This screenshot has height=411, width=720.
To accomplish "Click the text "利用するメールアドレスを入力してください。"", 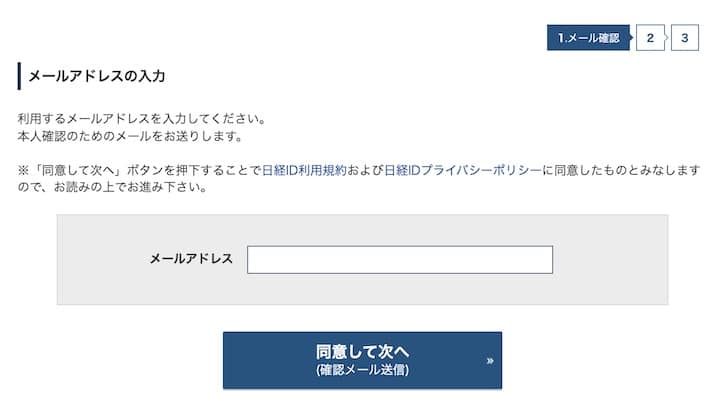I will coord(141,119).
